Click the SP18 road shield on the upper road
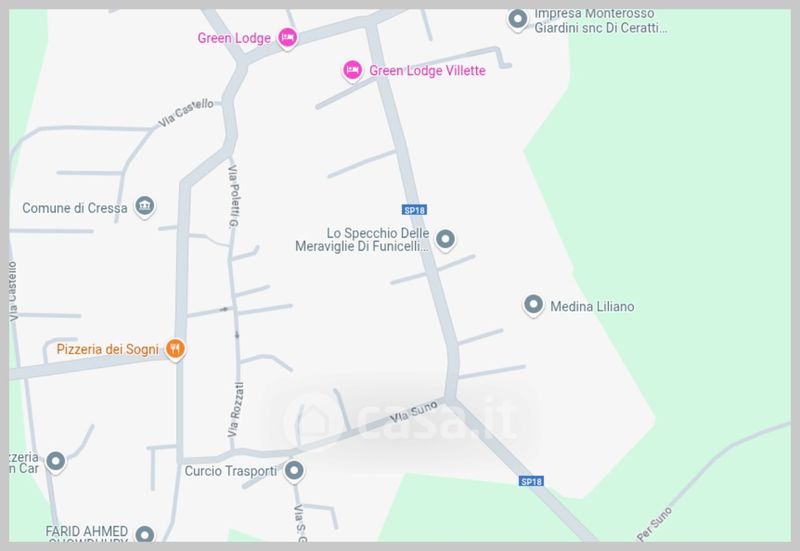Image resolution: width=800 pixels, height=551 pixels. (x=414, y=210)
